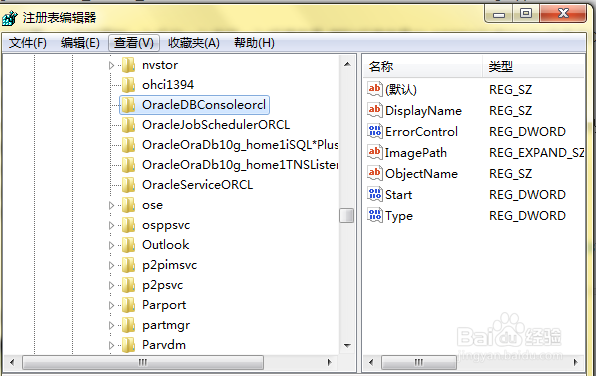Click the values pane scroll-left arrow
596x376 pixels.
click(371, 362)
